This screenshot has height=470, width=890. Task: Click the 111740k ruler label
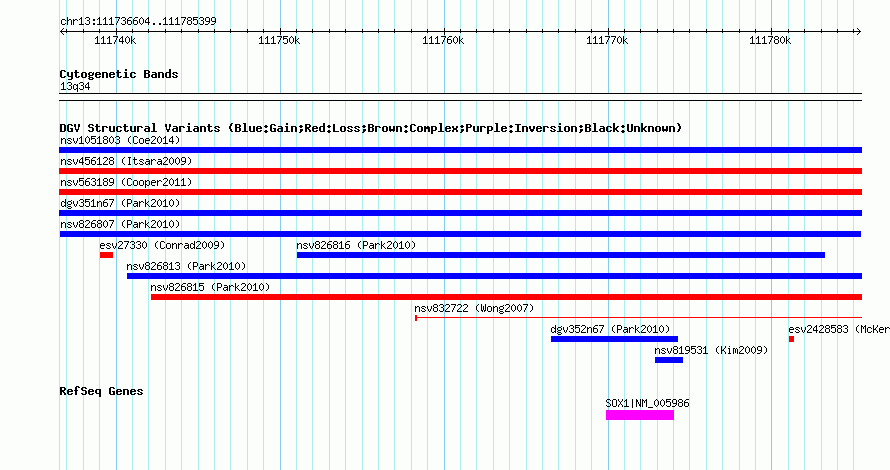click(x=115, y=40)
